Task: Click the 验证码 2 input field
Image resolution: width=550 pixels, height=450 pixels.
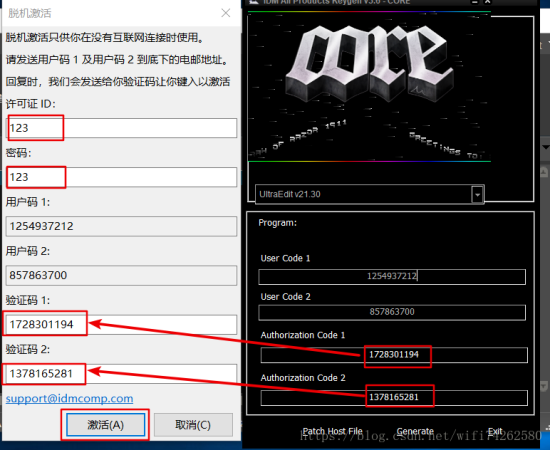Action: pyautogui.click(x=121, y=374)
